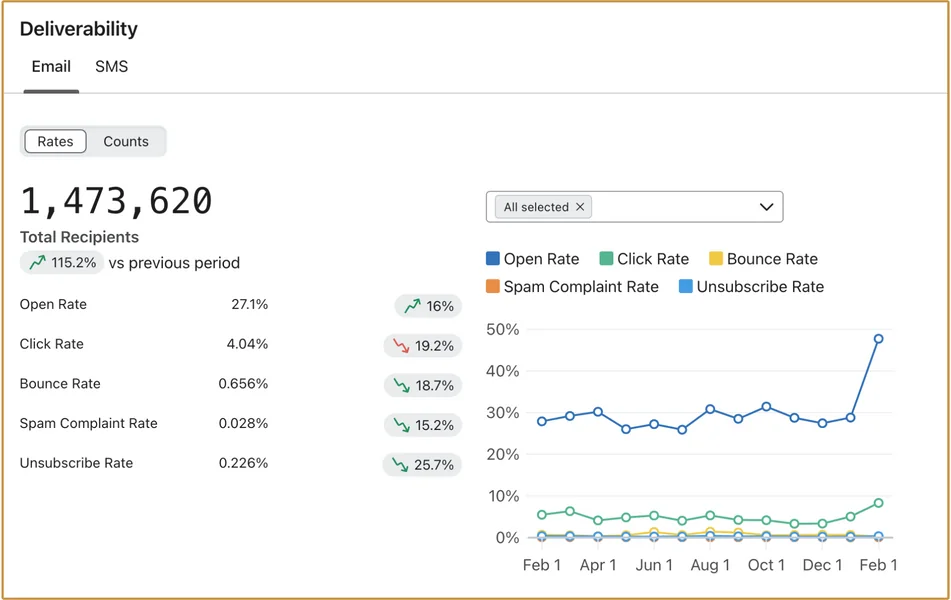Switch to the Email tab
This screenshot has height=600, width=951.
[51, 67]
